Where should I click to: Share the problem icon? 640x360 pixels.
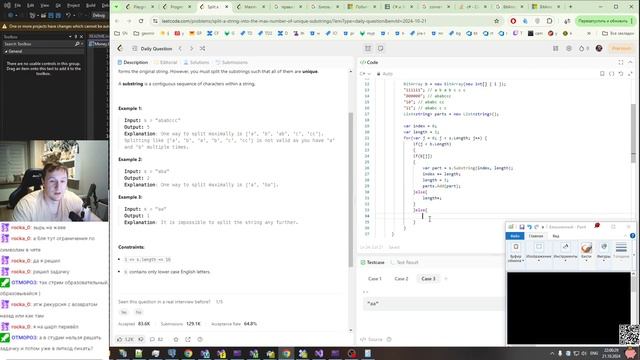[x=188, y=340]
